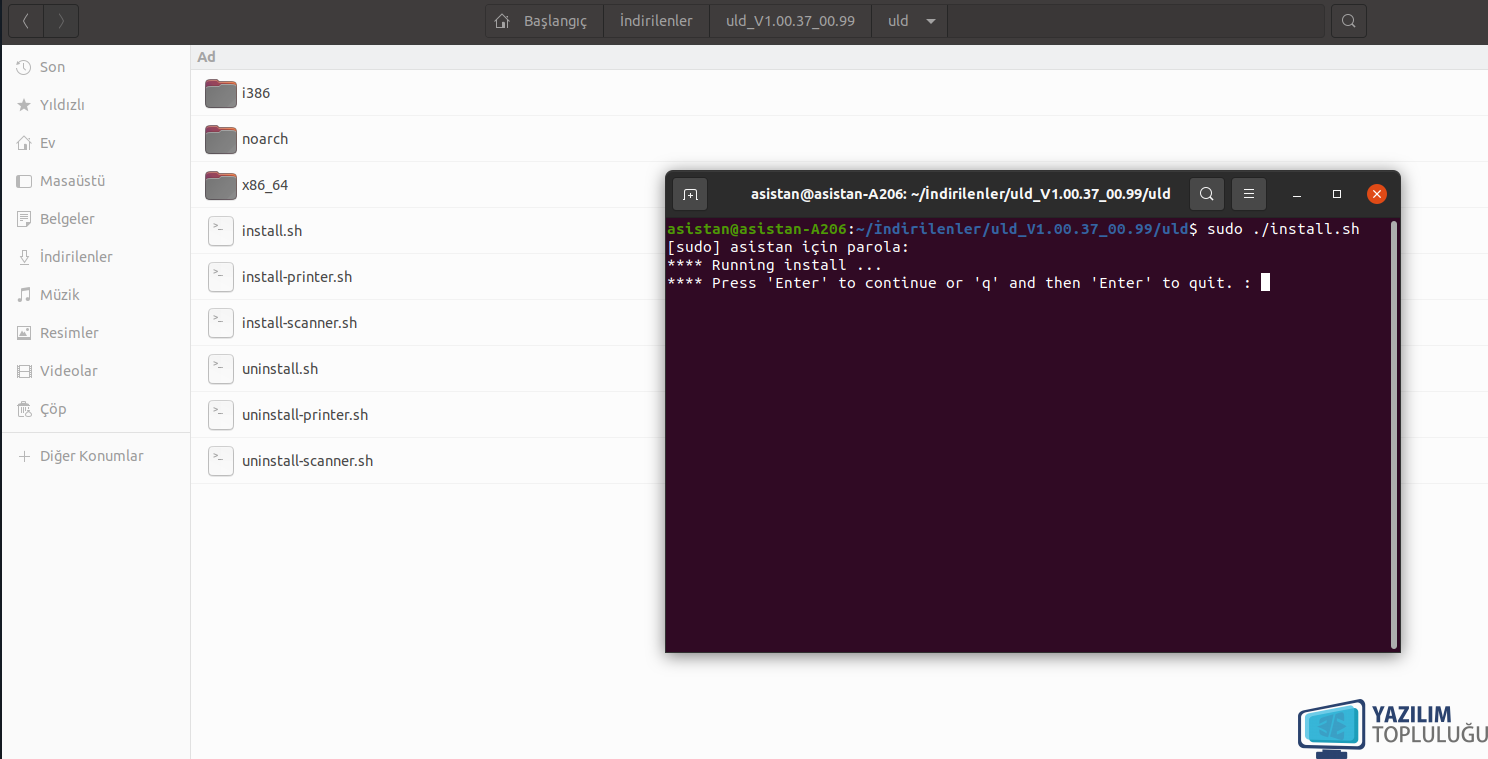Click the terminal cursor after the quit prompt
This screenshot has height=759, width=1488.
(1265, 283)
